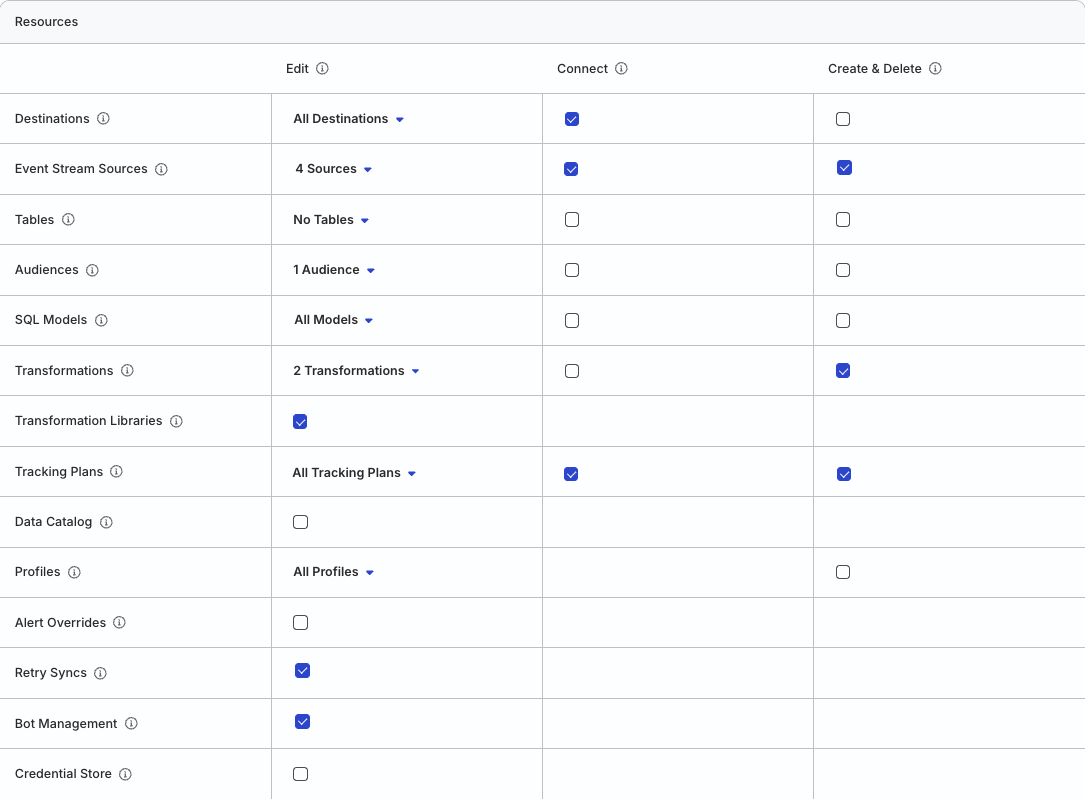Uncheck Connect for Event Stream Sources

571,169
